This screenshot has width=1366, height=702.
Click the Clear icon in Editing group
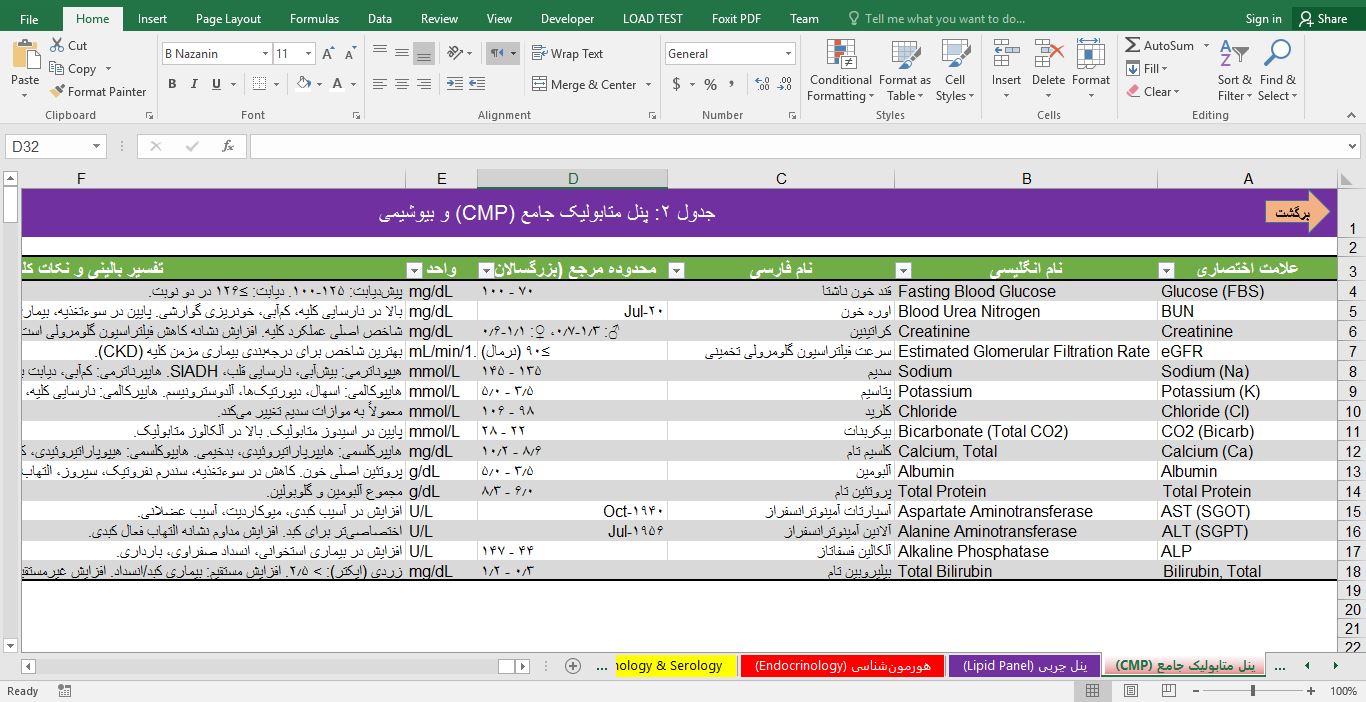pos(1150,91)
